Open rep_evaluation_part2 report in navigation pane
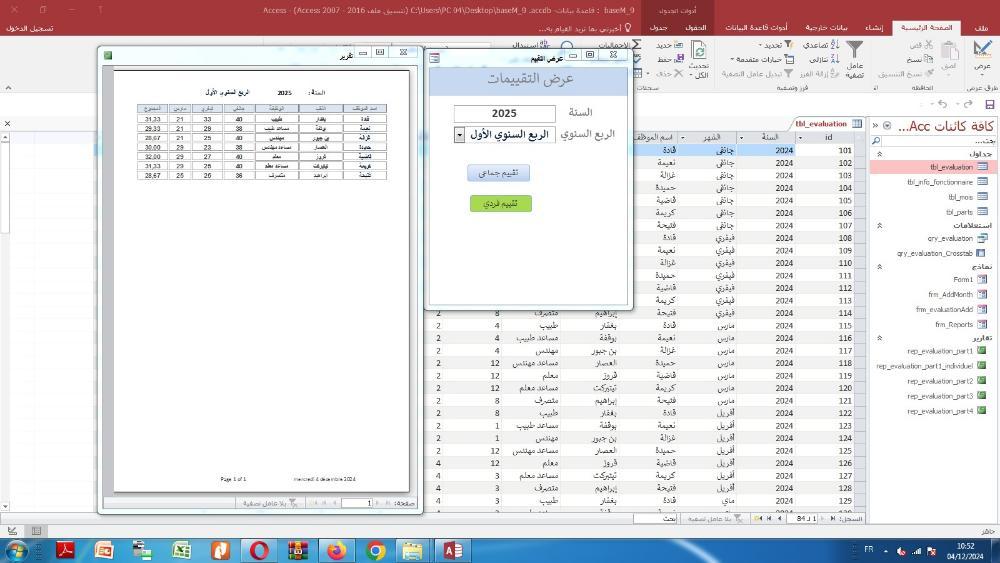The width and height of the screenshot is (1000, 563). click(939, 381)
